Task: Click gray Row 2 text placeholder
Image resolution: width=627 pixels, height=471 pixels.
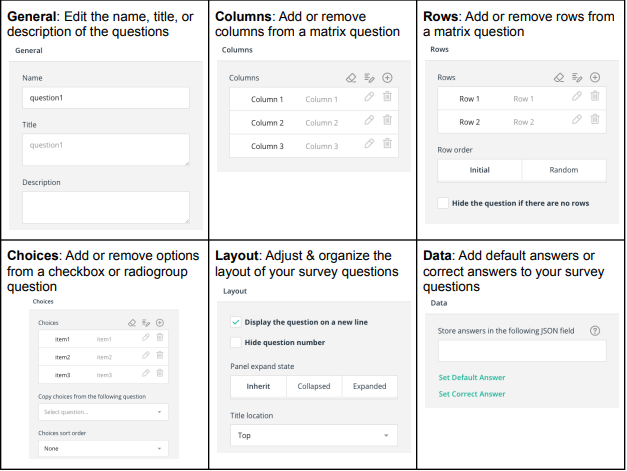Action: tap(523, 122)
